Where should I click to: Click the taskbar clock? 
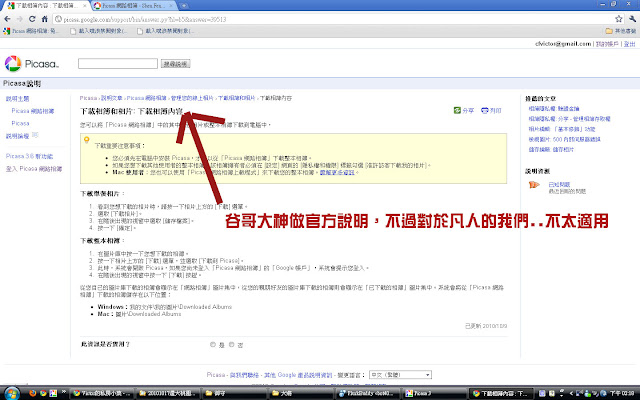(x=621, y=393)
